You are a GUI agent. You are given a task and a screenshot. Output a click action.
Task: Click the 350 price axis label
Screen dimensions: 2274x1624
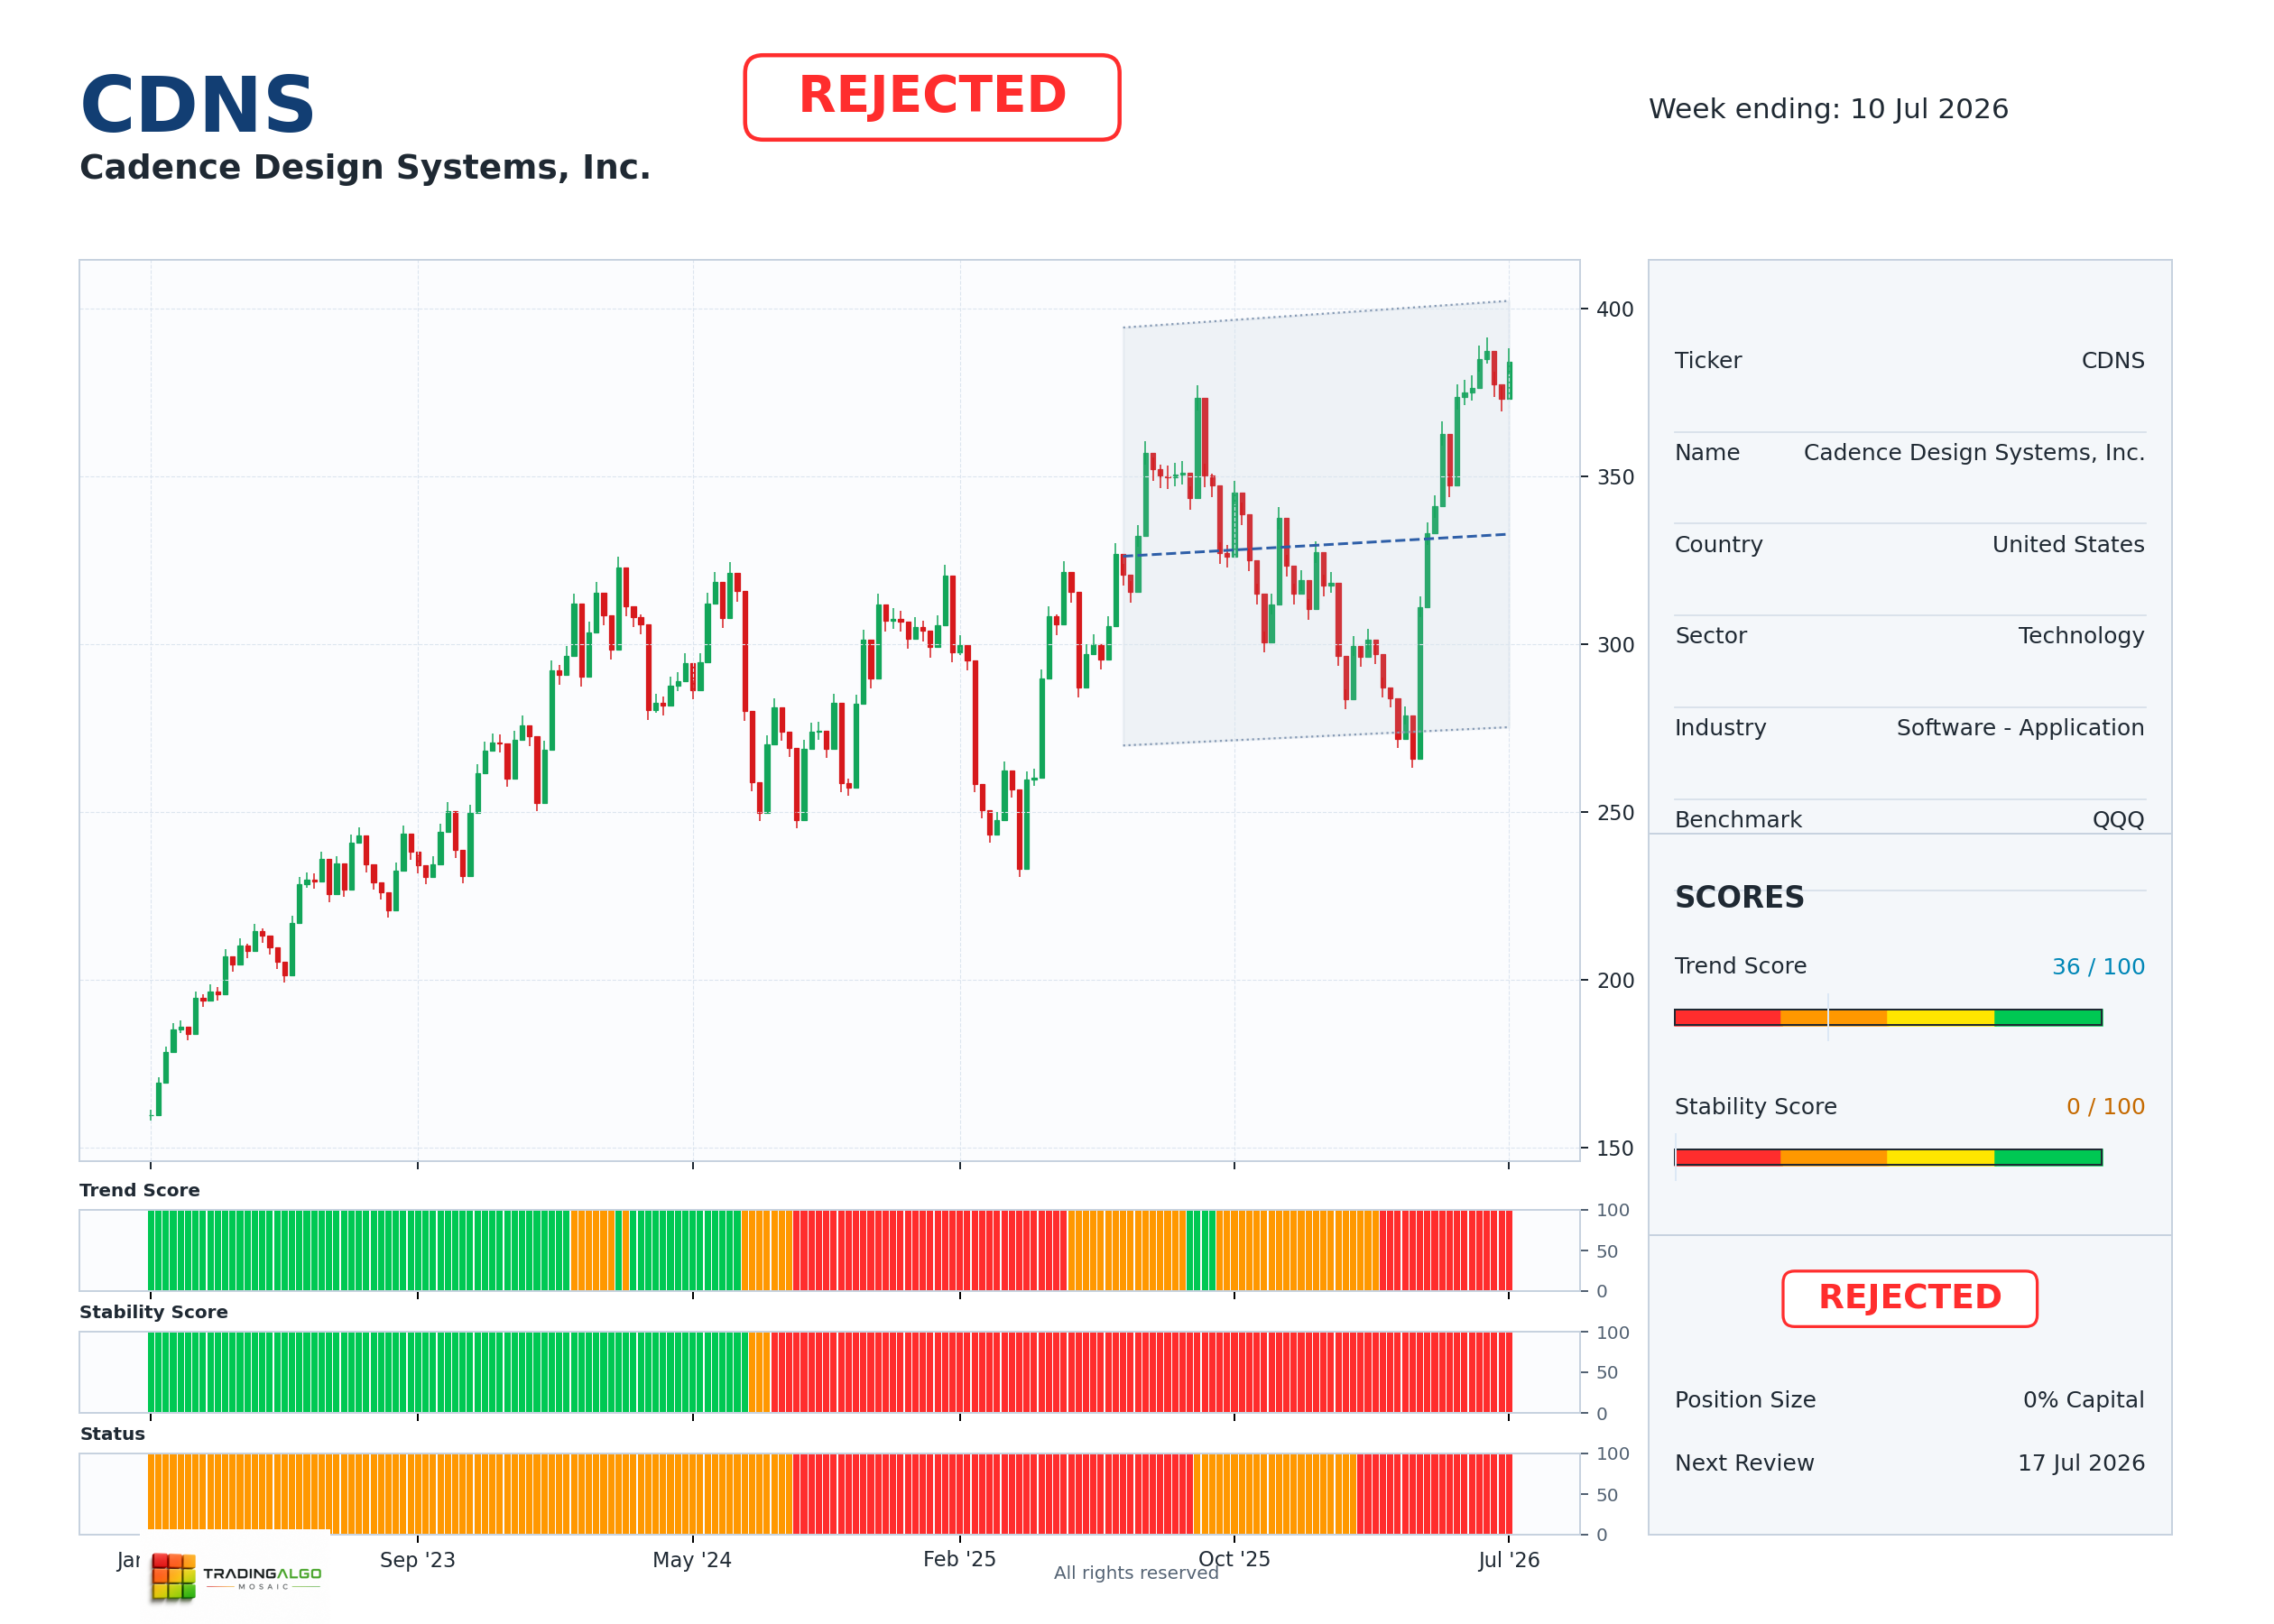click(x=1615, y=477)
